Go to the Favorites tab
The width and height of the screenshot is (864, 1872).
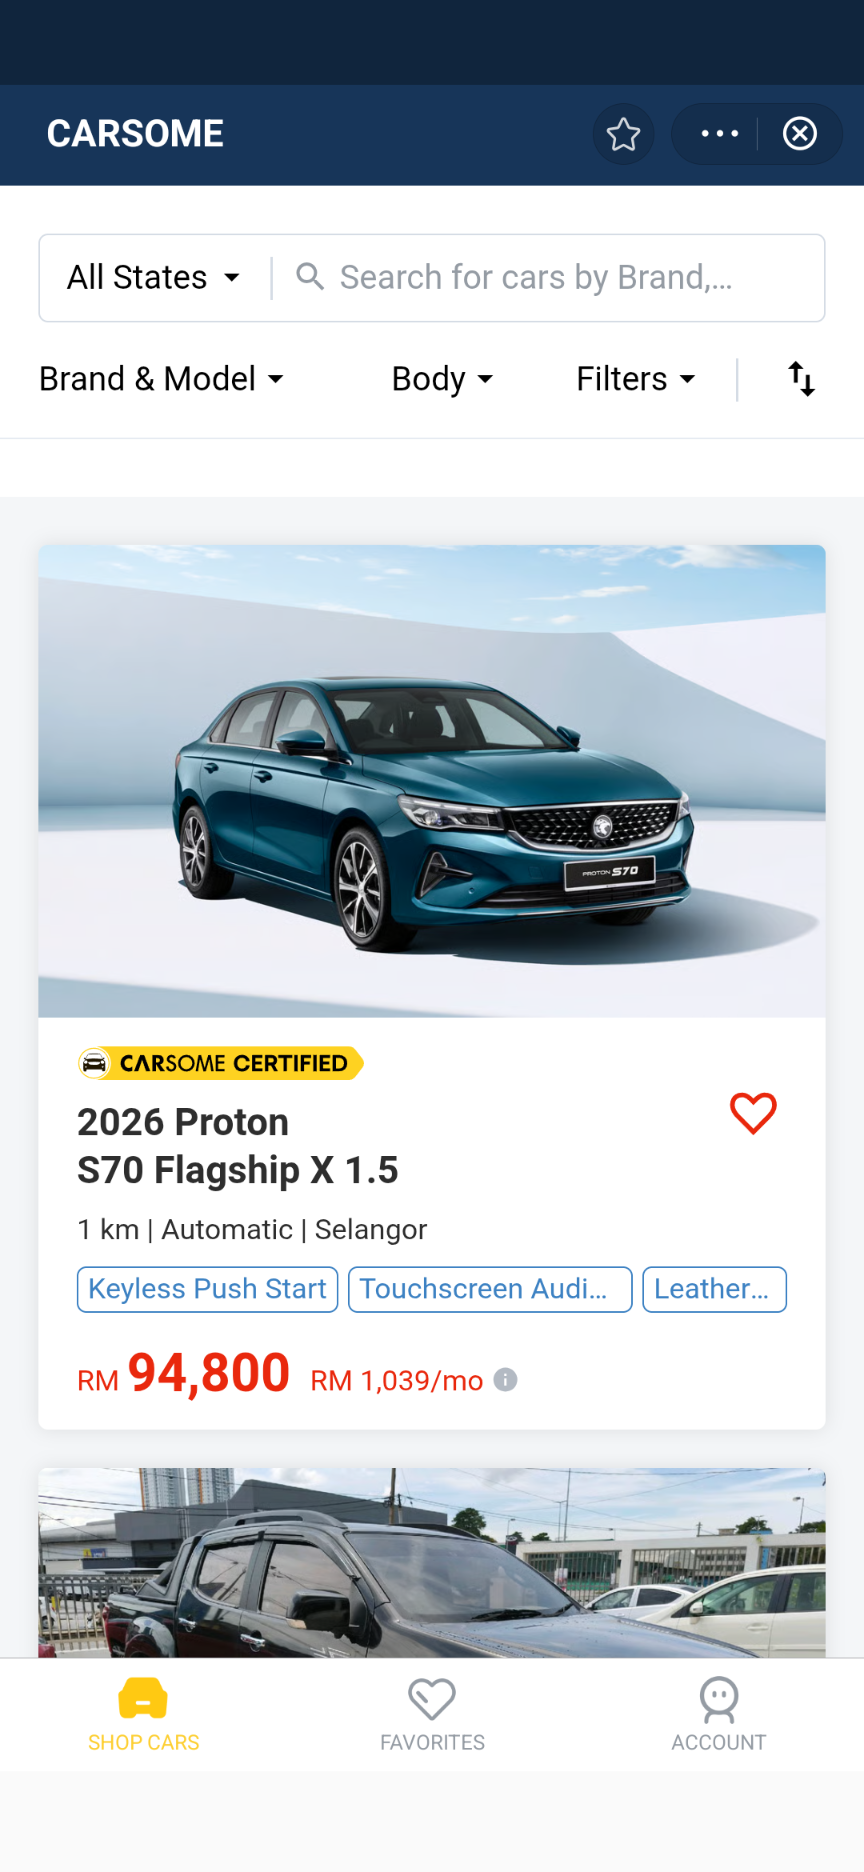(x=432, y=1714)
